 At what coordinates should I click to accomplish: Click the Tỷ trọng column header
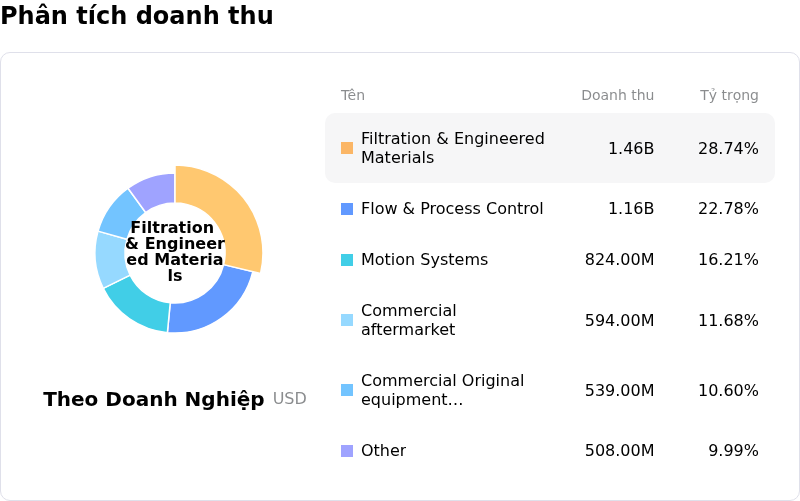[x=729, y=96]
